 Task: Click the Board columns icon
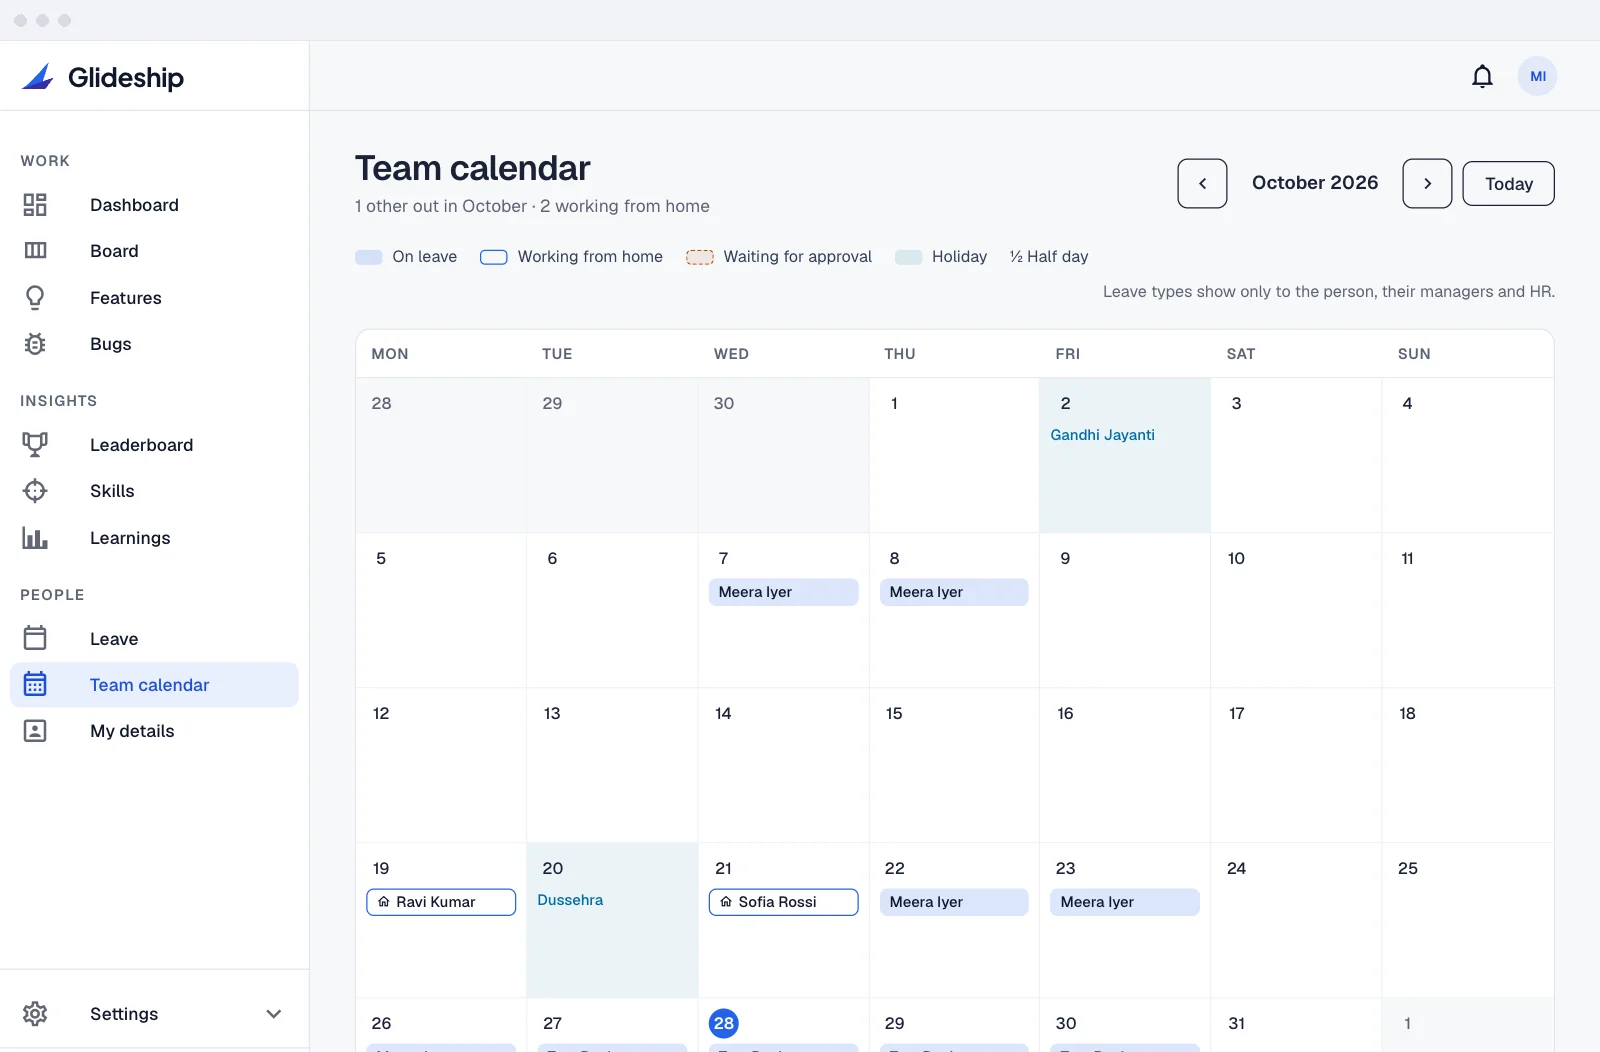click(35, 251)
